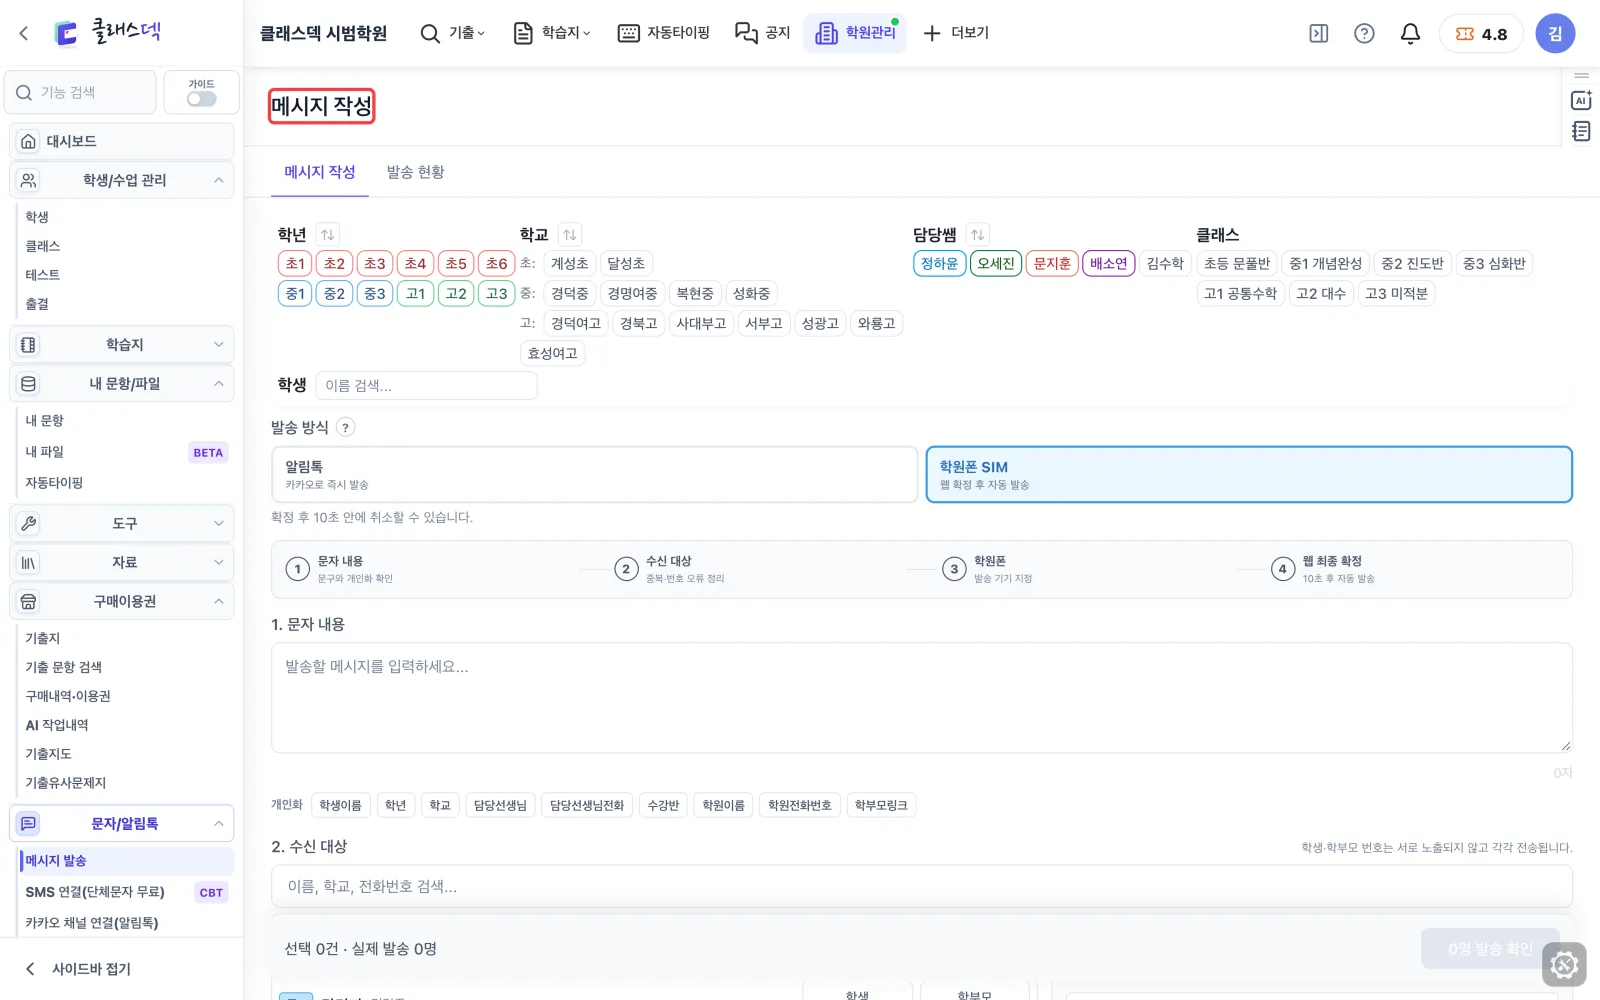Insert the 학부모링크 personalization tag
The image size is (1600, 1000).
pyautogui.click(x=881, y=806)
